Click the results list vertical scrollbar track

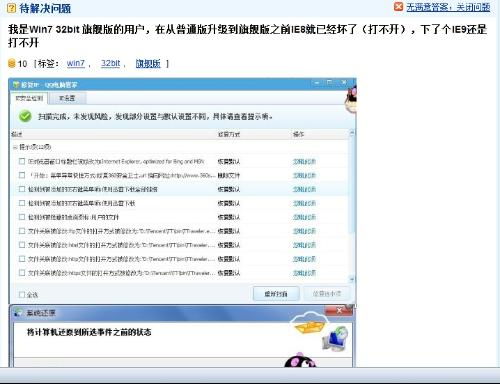coord(352,206)
